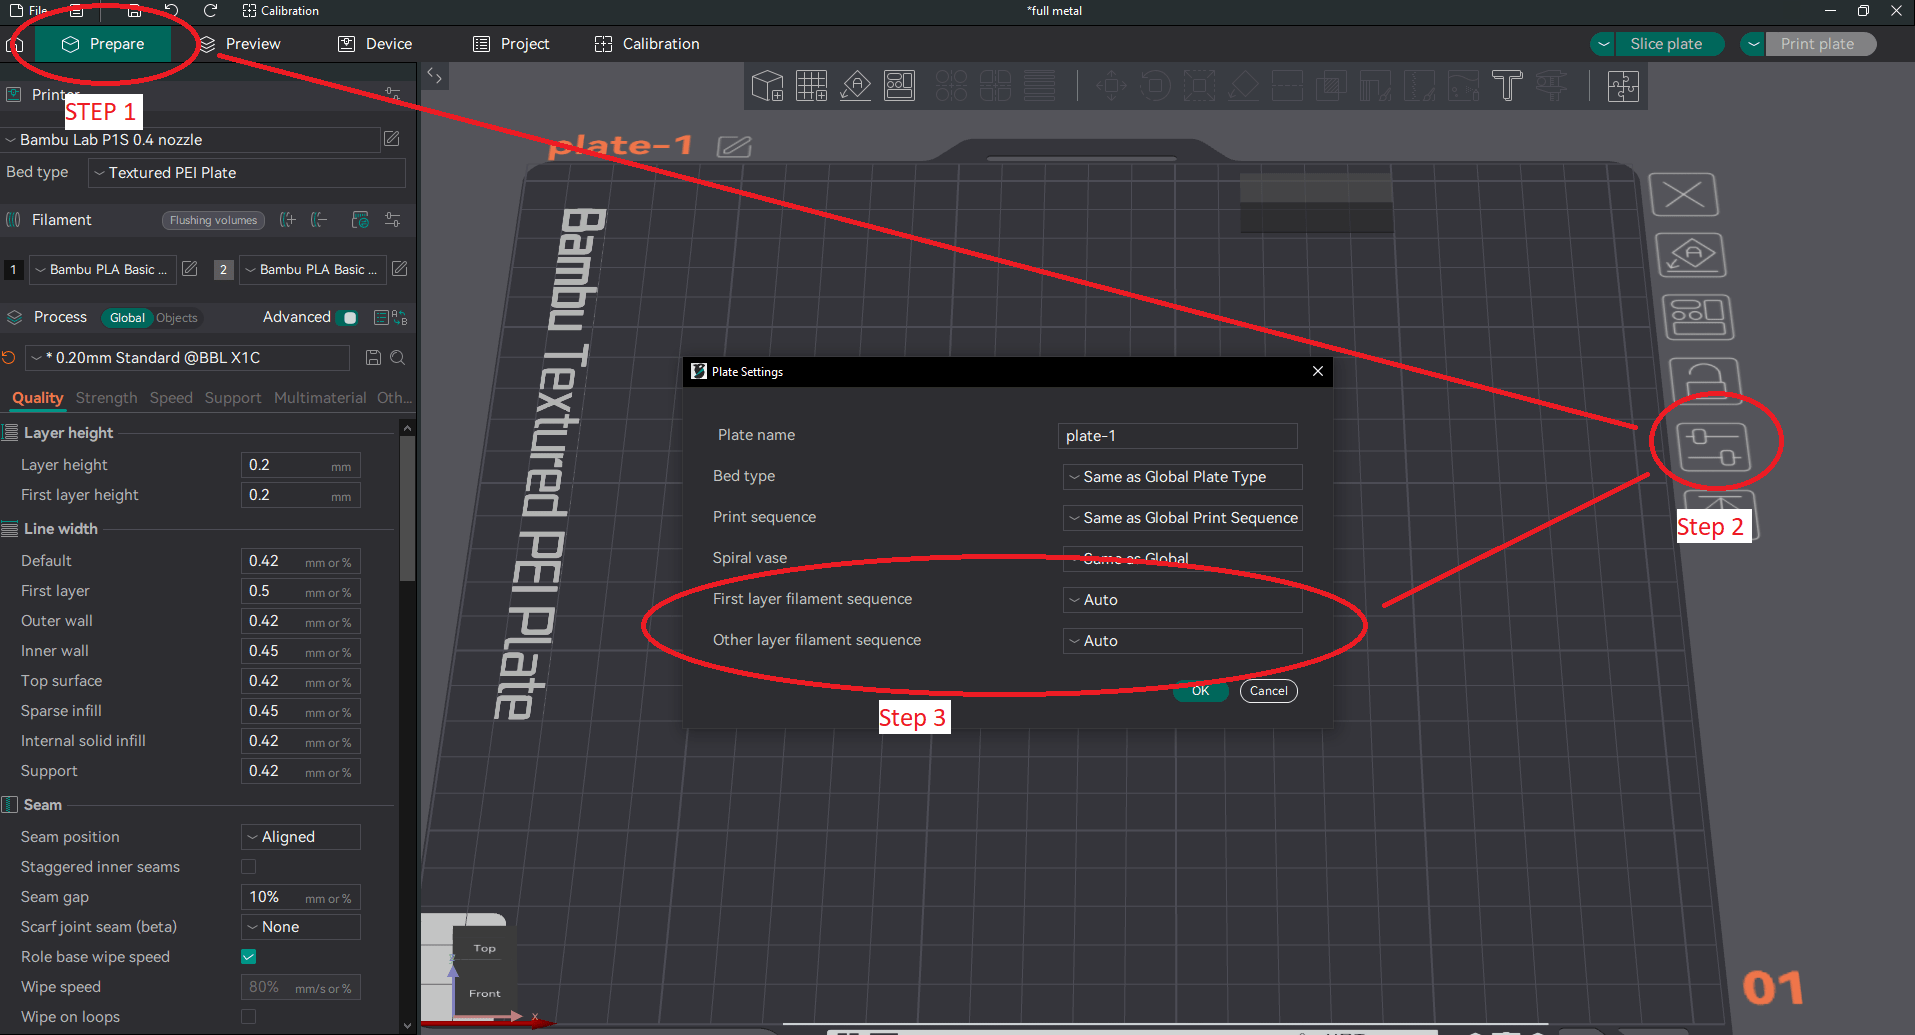Open the Assembly View puzzle icon

coord(1622,87)
